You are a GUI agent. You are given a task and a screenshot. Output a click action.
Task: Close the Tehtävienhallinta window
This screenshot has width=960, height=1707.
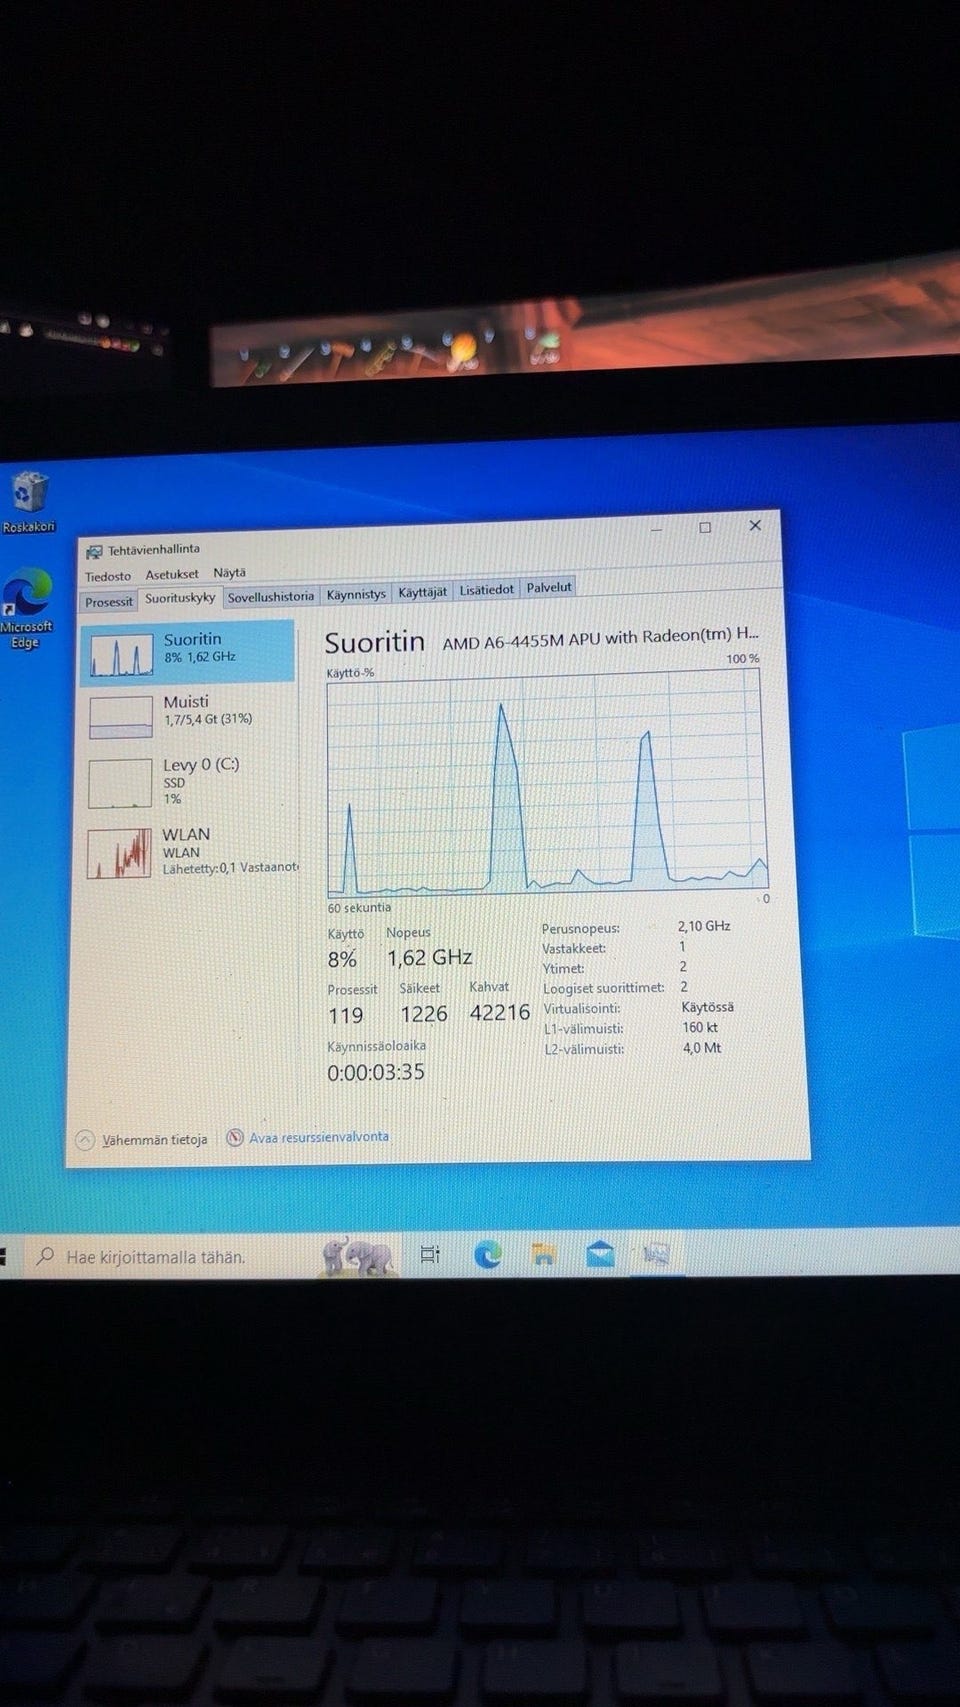(x=755, y=525)
